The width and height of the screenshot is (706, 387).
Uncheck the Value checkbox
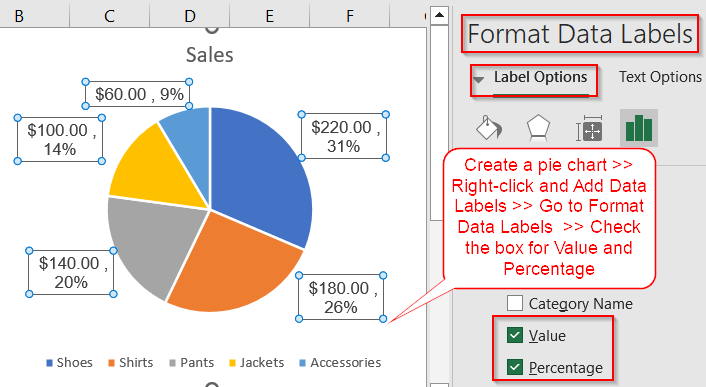pyautogui.click(x=515, y=335)
